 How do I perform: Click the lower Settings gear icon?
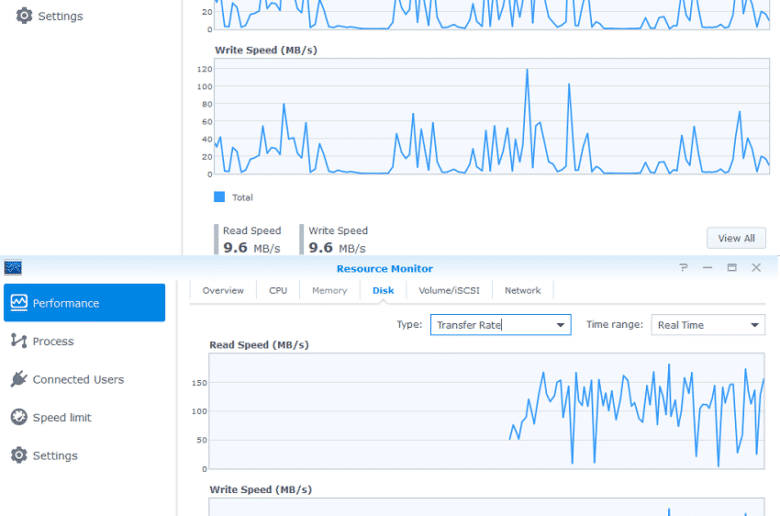tap(19, 455)
